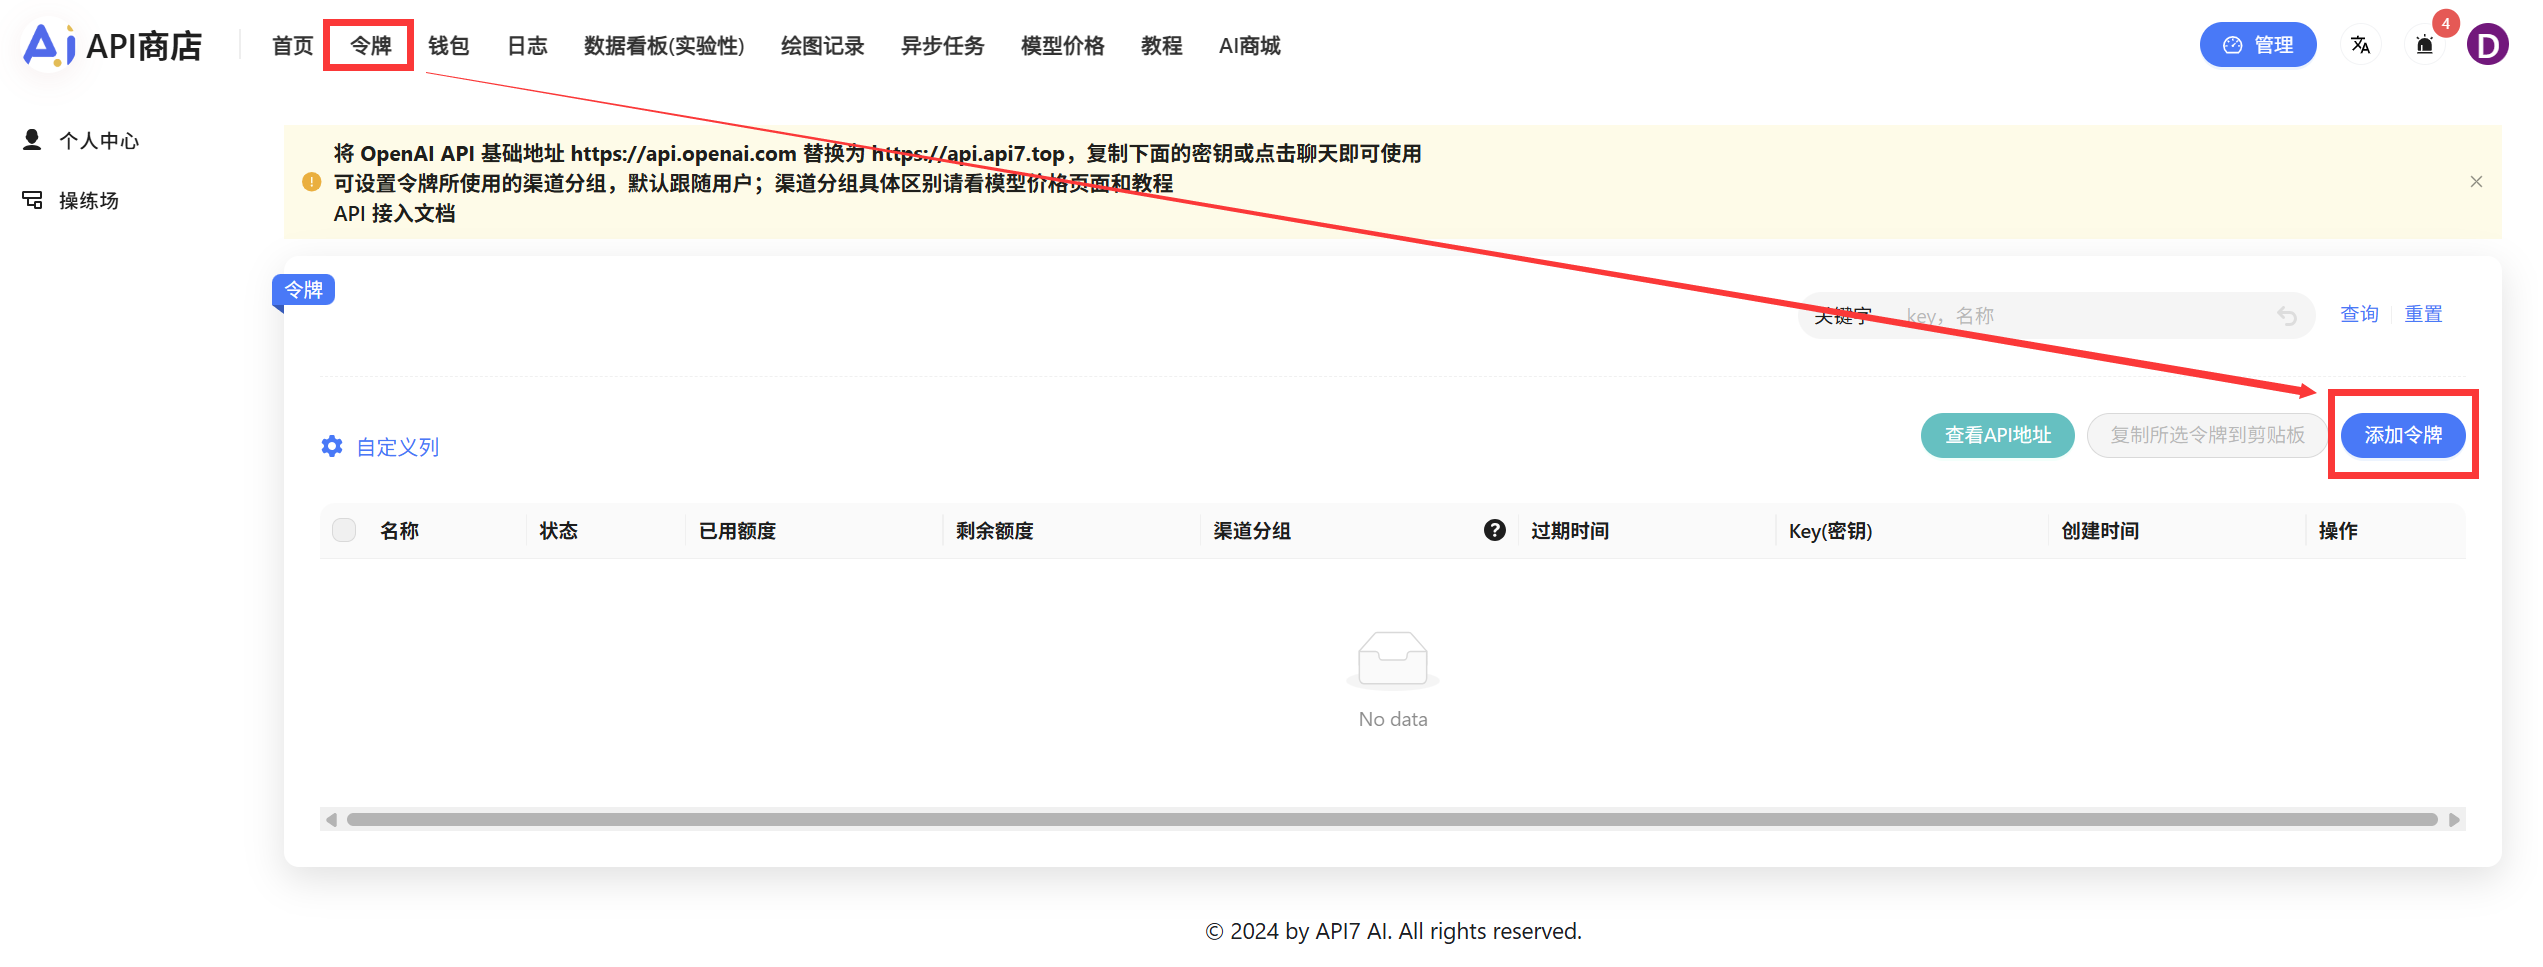Click the 渠道分组 help question mark icon
Screen dimensions: 2543x967
pos(1494,530)
